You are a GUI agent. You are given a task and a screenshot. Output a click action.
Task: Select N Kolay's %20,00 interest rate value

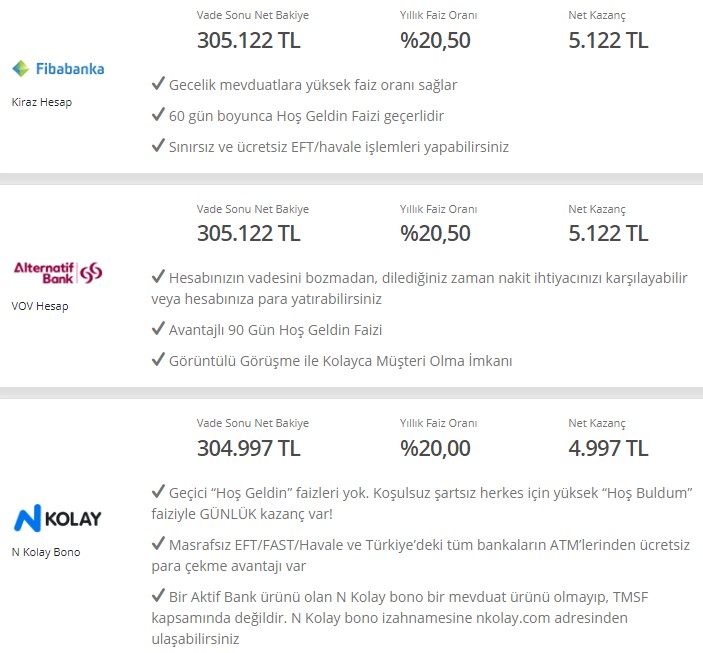point(435,448)
